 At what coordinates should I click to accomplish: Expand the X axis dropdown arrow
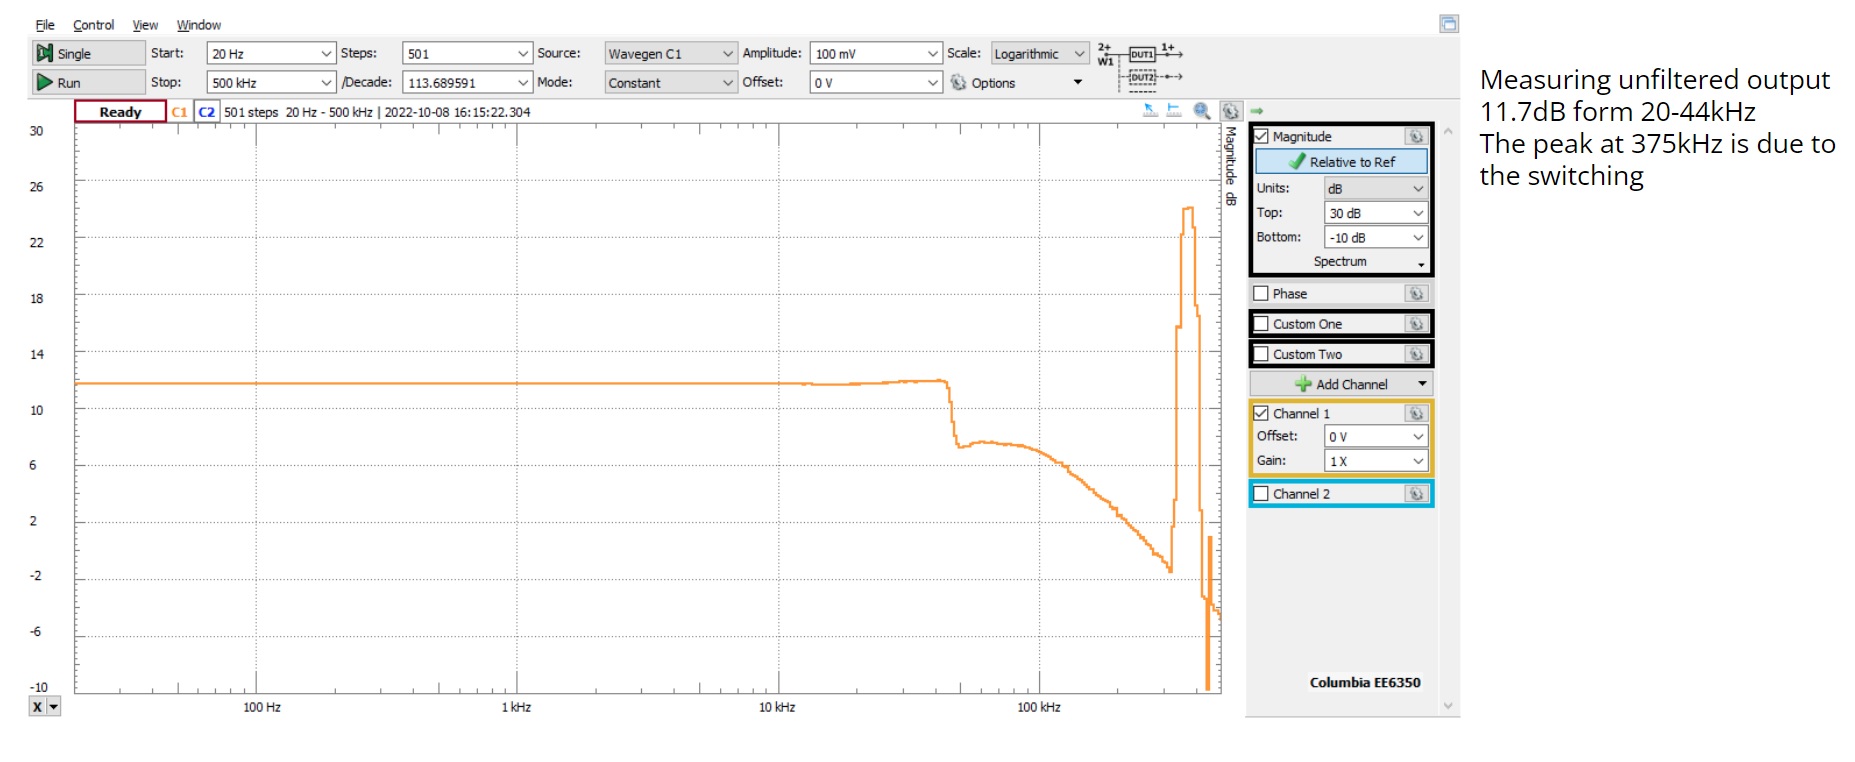(x=54, y=706)
